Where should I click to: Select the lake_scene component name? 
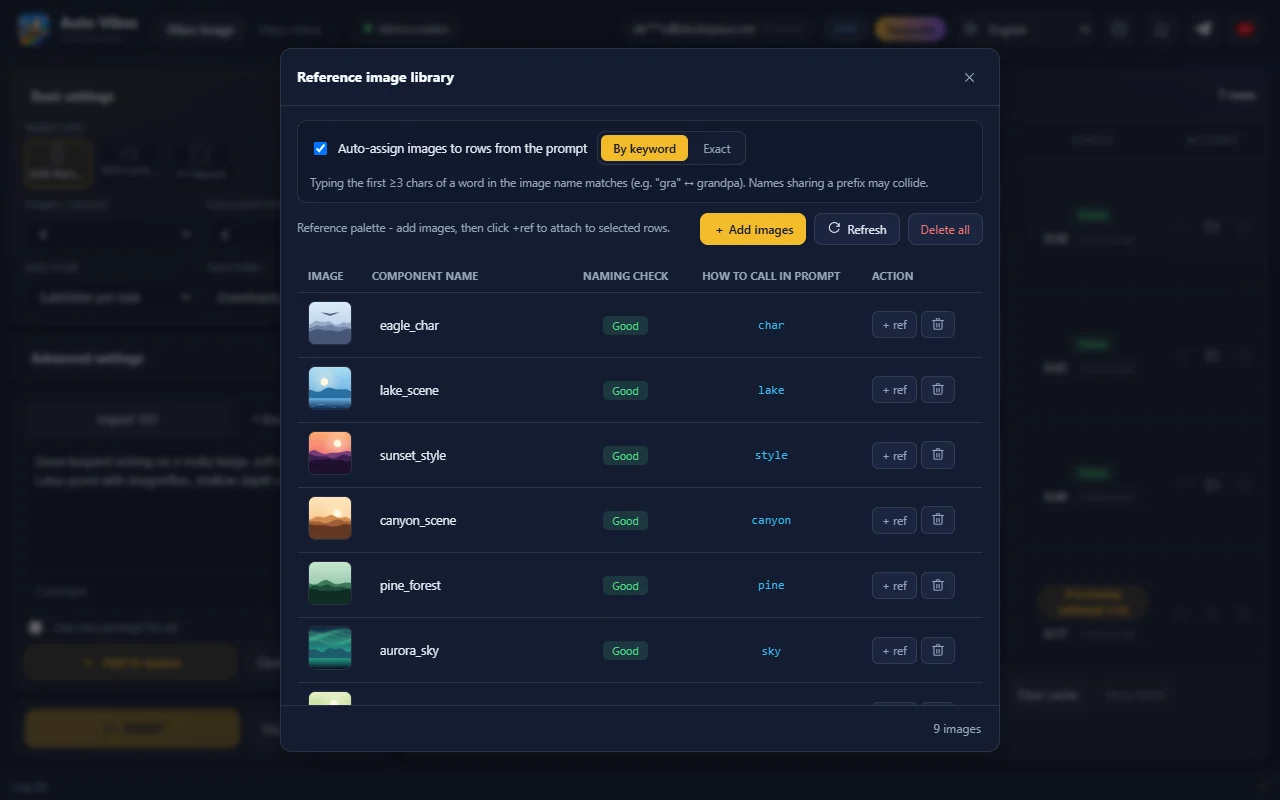[x=409, y=390]
